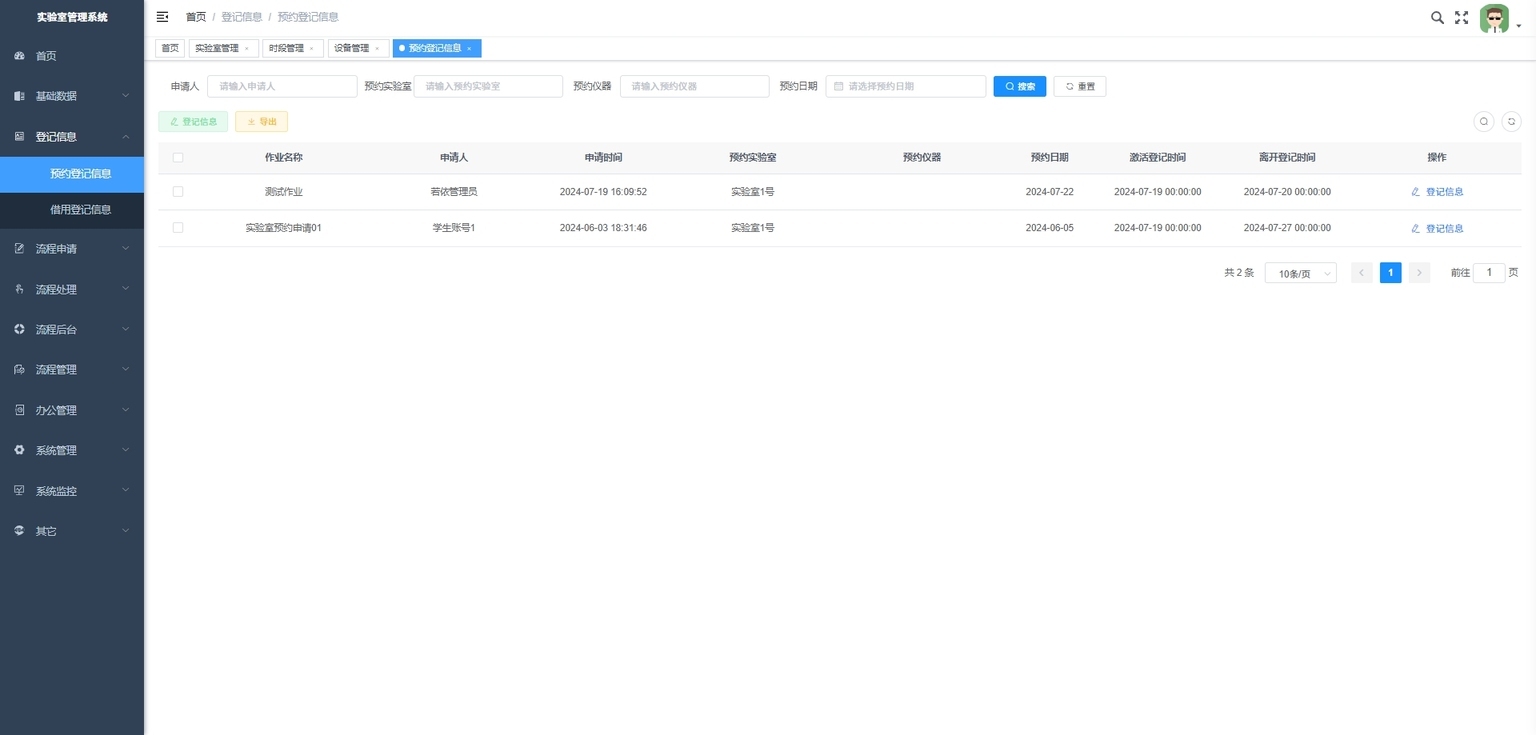Click the 前往 page number input
The height and width of the screenshot is (735, 1536).
1489,273
